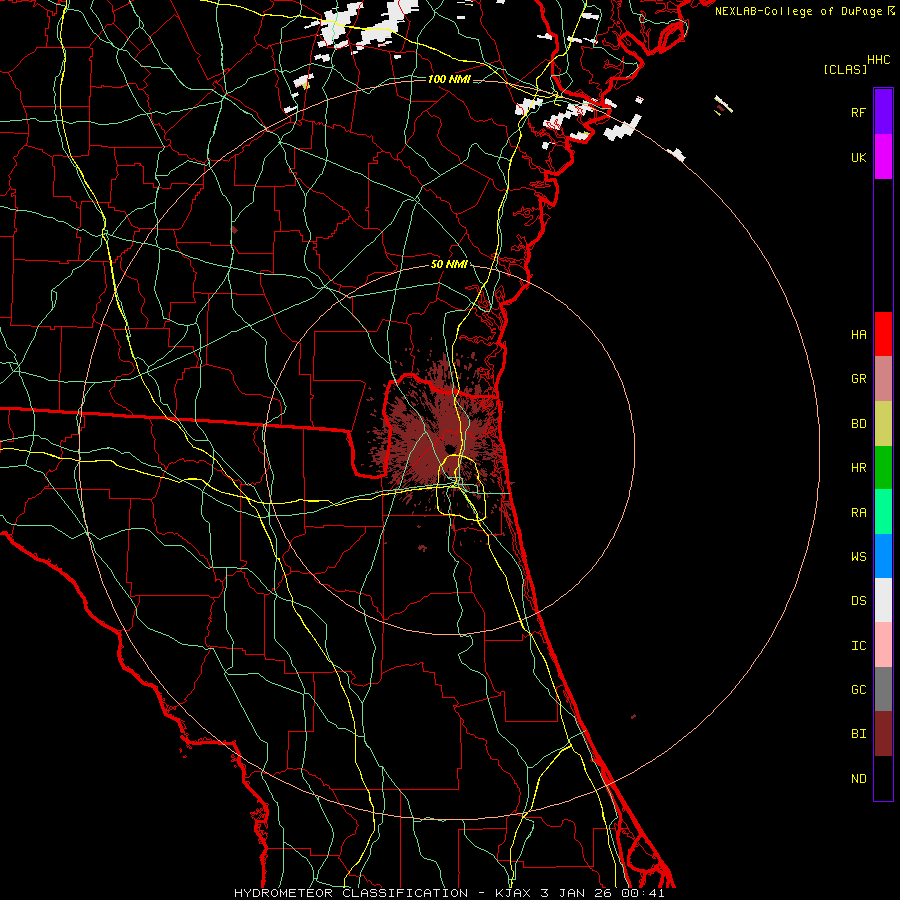Click the HA legend label
900x900 pixels.
pos(858,335)
